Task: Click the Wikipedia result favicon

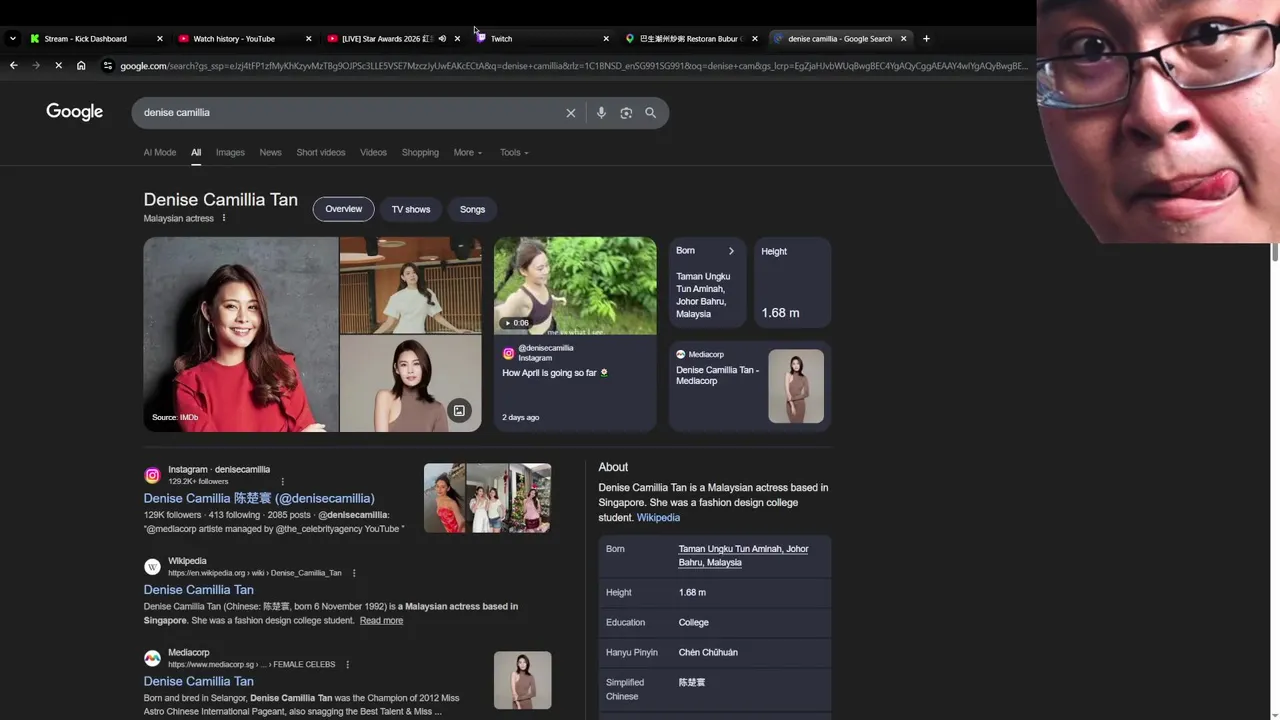Action: click(x=152, y=567)
